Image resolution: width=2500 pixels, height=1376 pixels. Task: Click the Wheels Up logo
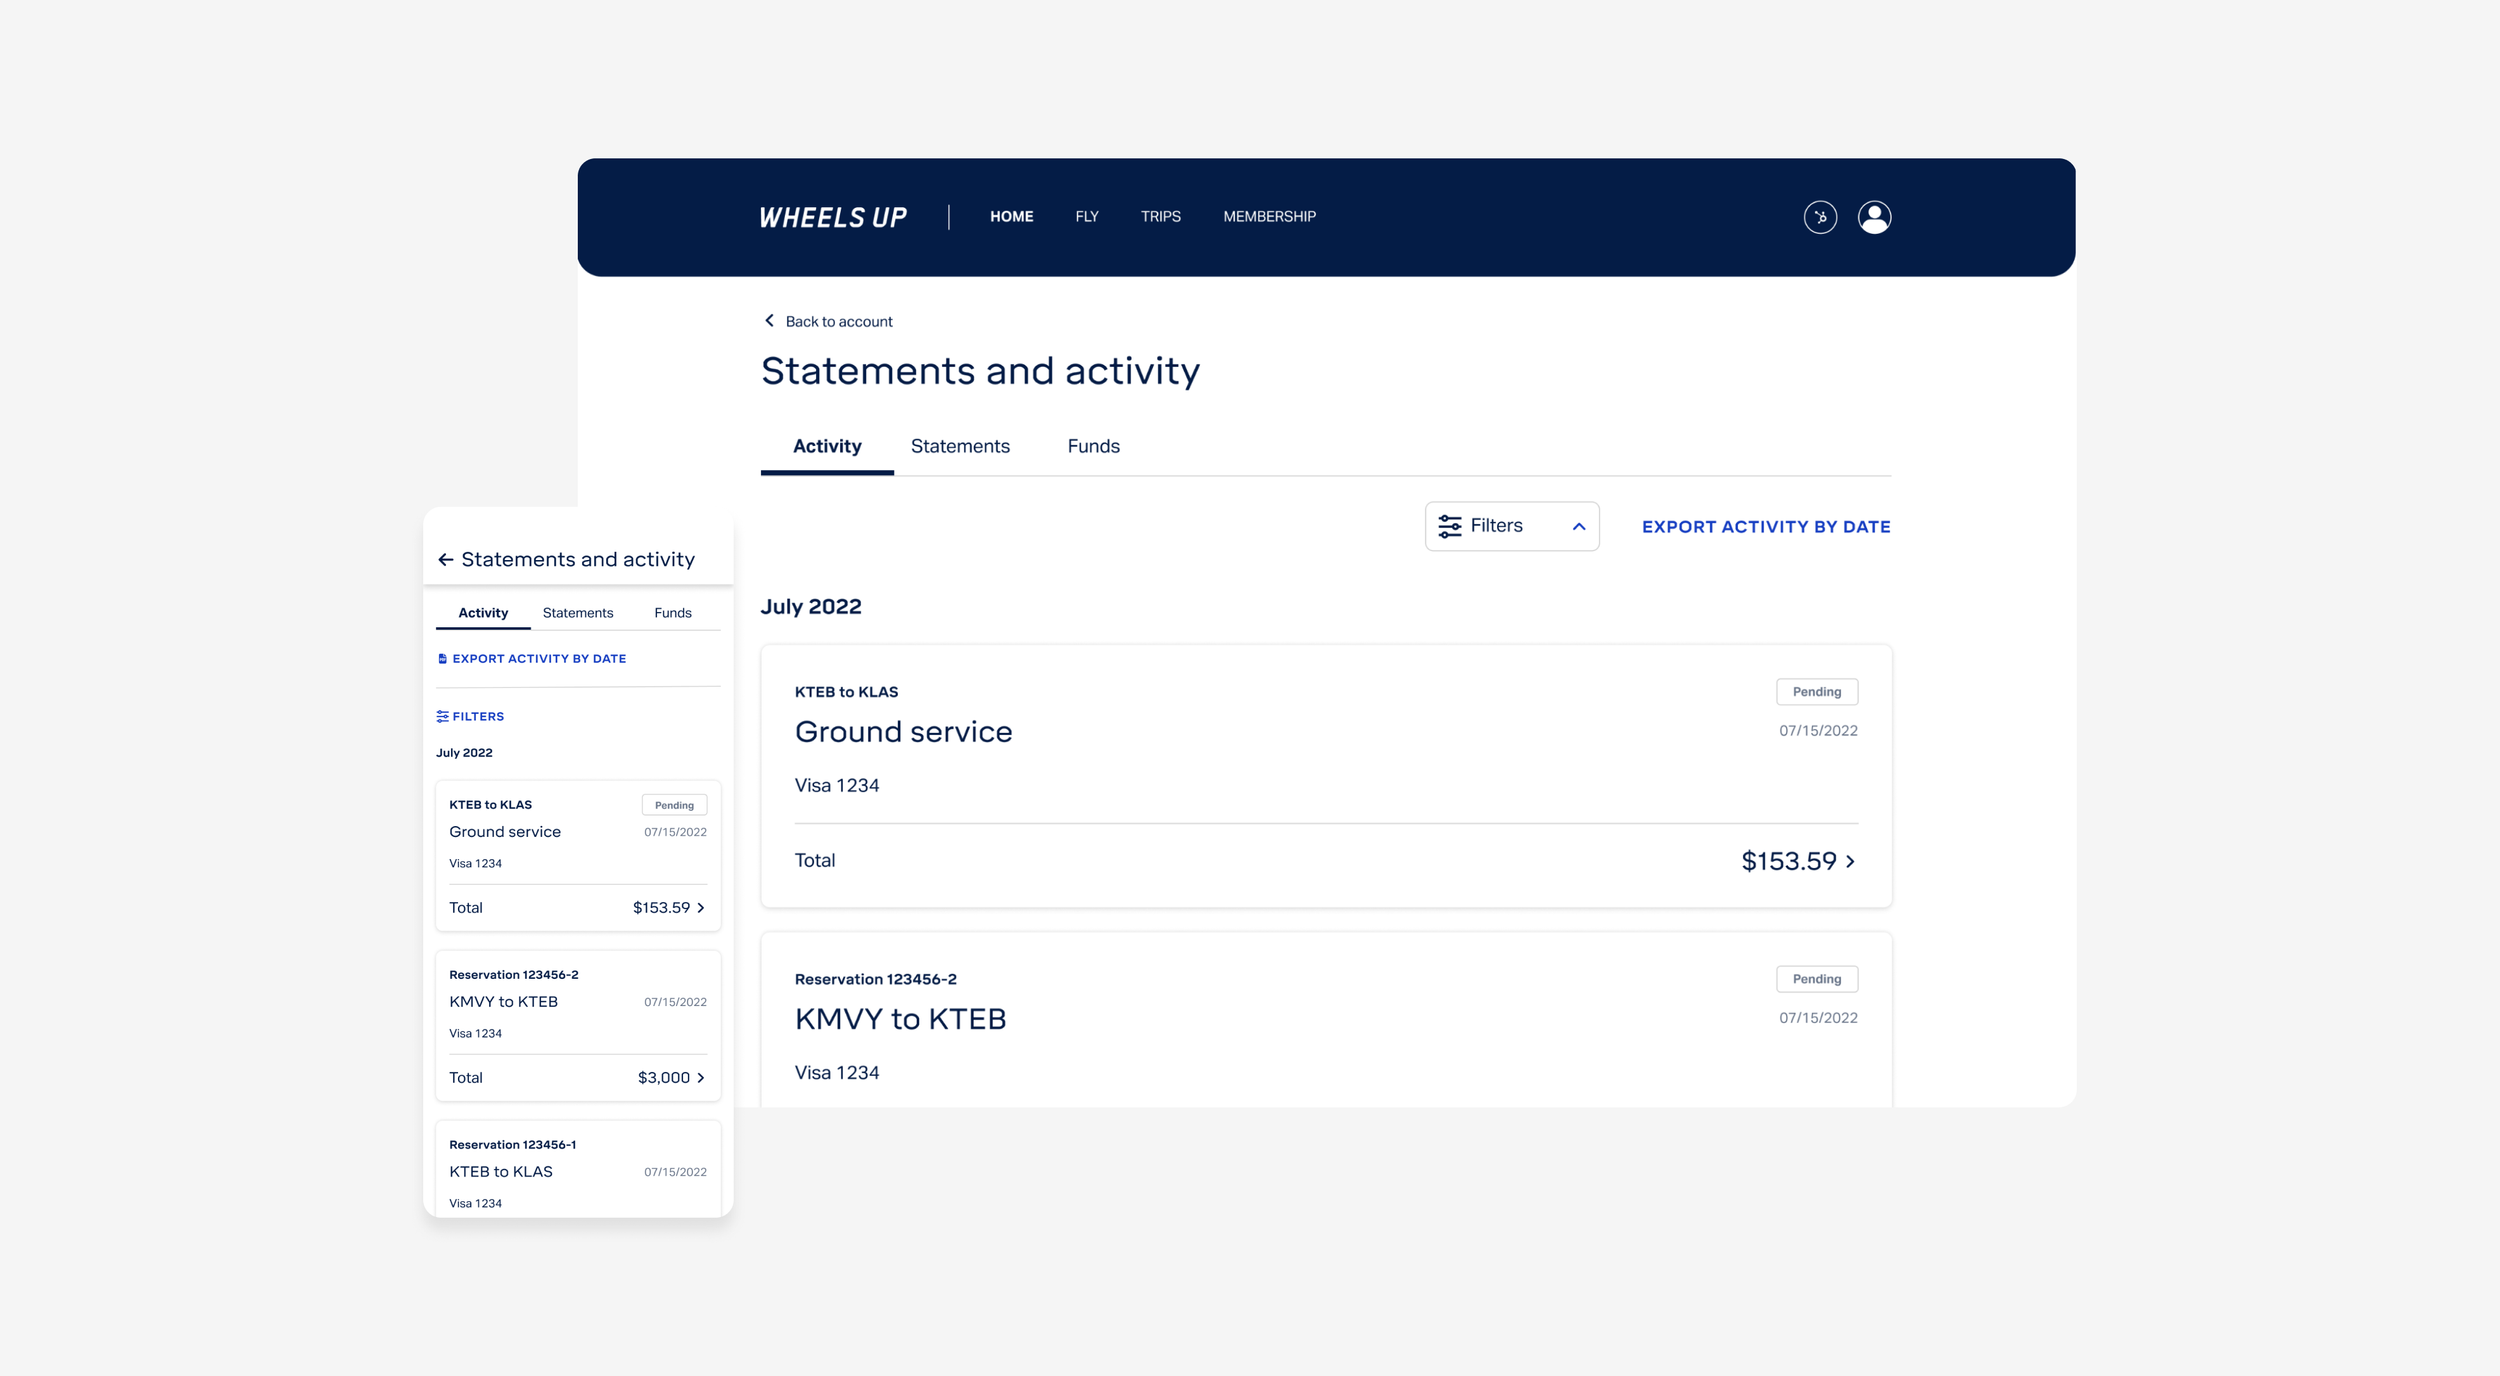tap(832, 217)
